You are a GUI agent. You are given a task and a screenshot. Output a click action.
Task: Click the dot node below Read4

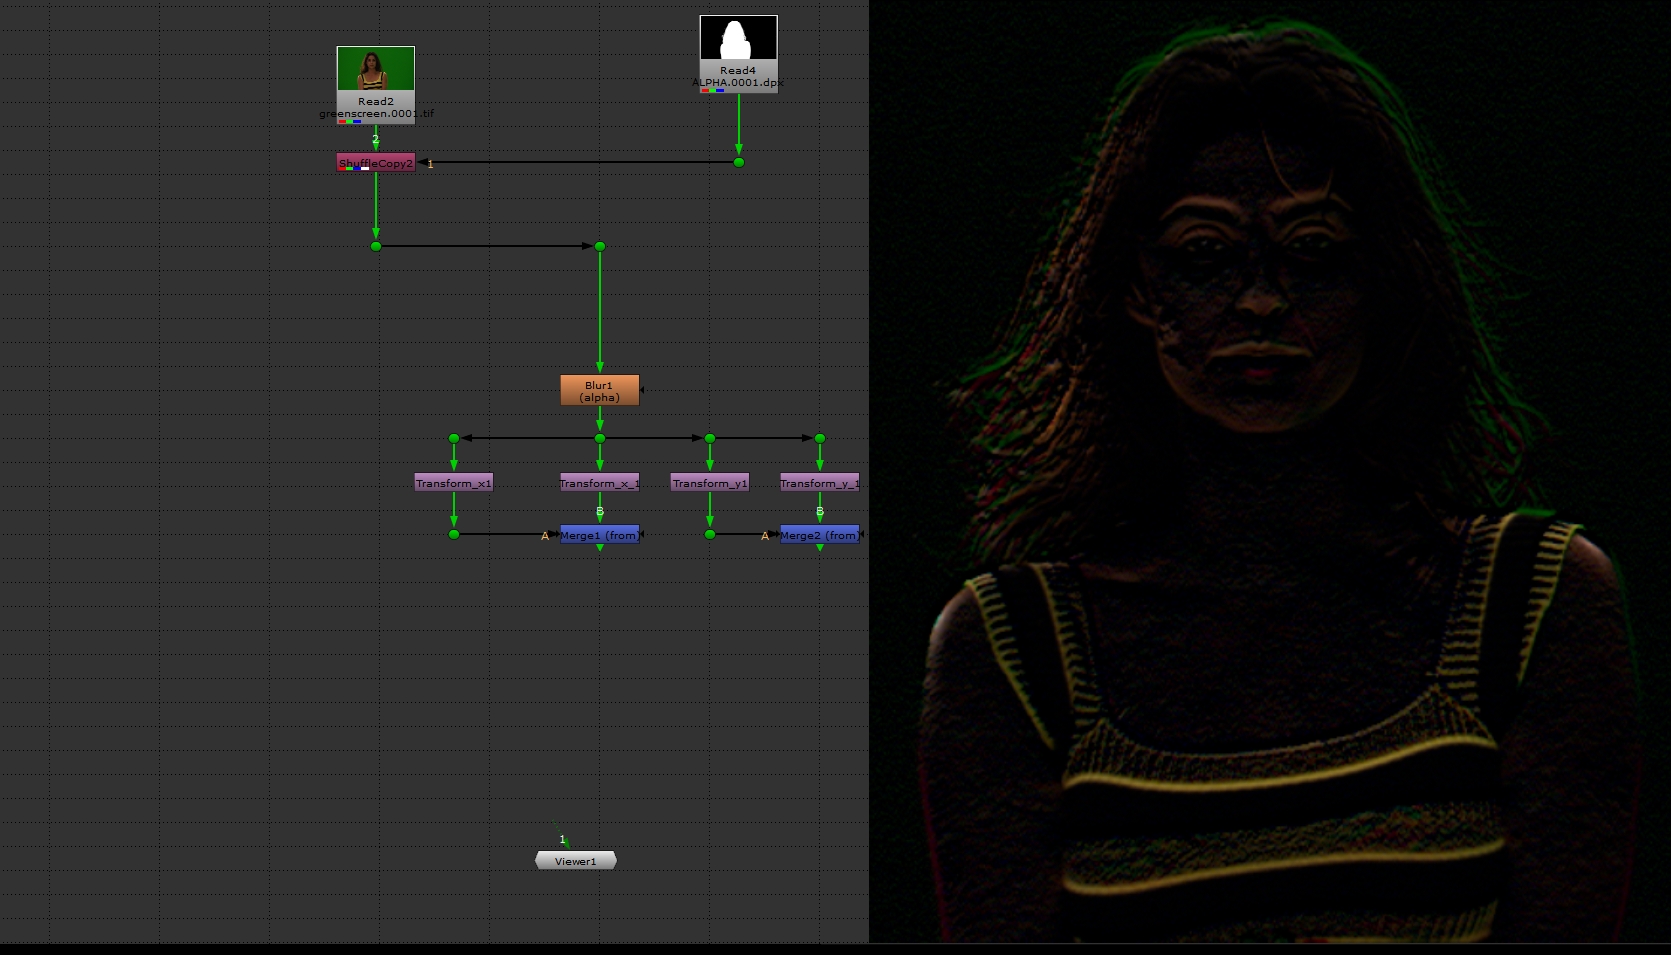pyautogui.click(x=739, y=162)
